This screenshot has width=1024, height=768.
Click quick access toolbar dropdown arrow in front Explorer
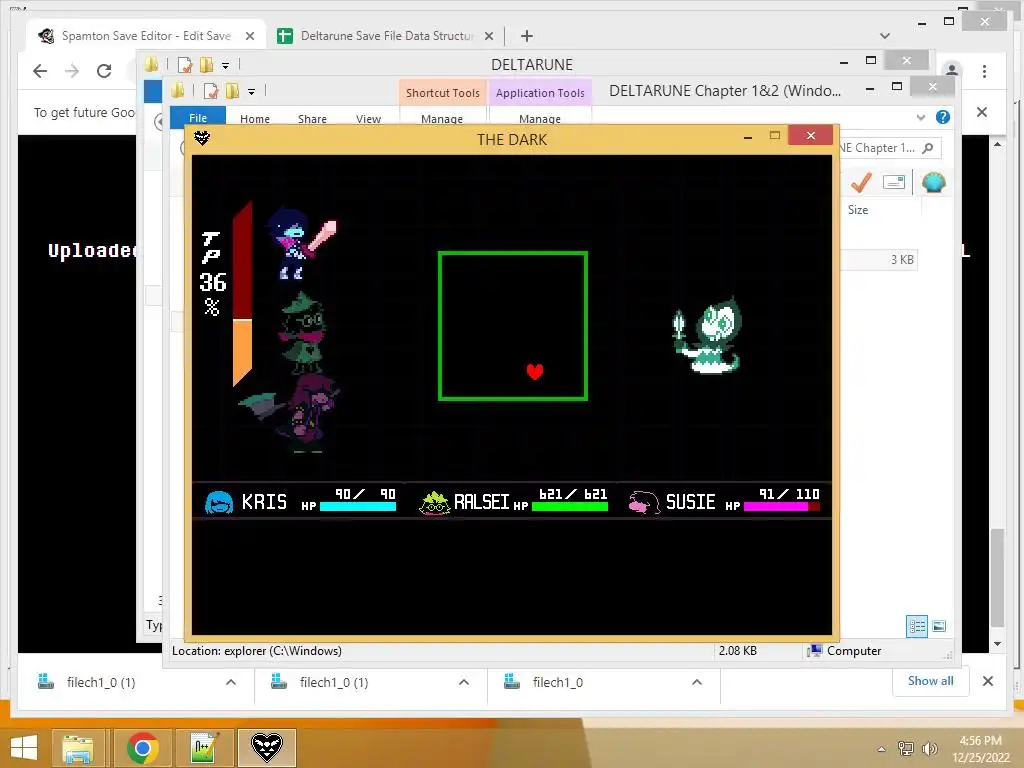click(x=251, y=91)
